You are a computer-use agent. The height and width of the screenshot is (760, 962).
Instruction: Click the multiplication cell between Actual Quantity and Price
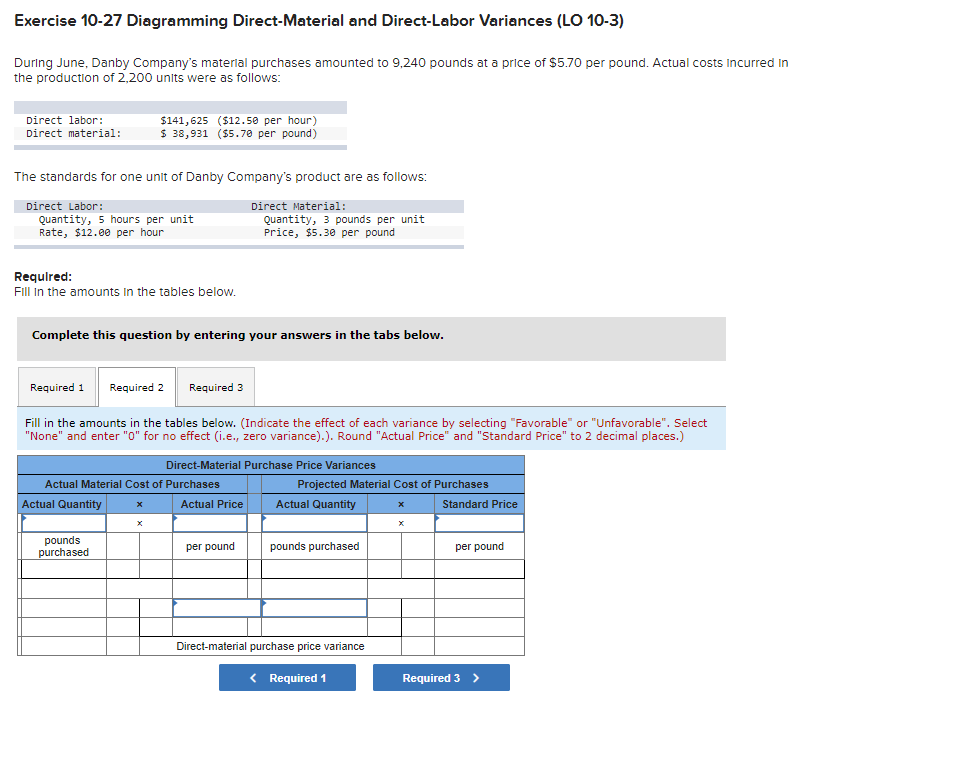tap(140, 523)
